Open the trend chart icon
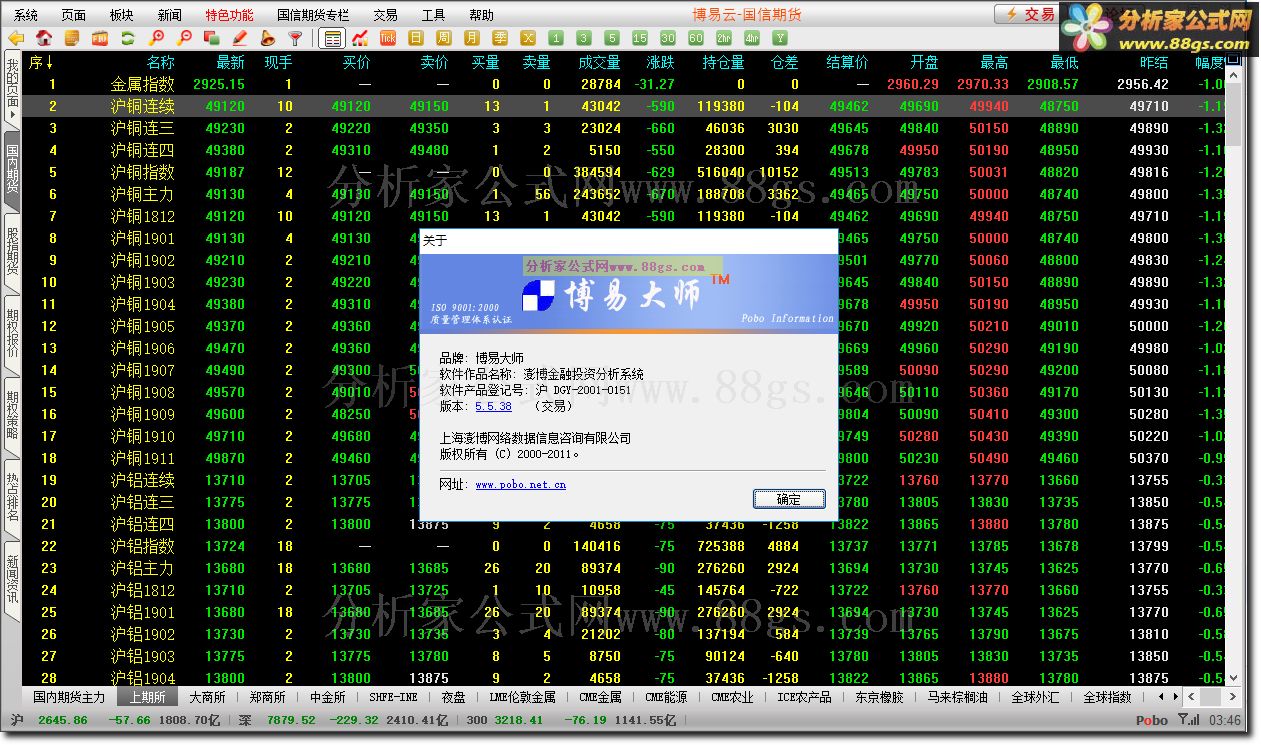The width and height of the screenshot is (1261, 745). (x=360, y=39)
